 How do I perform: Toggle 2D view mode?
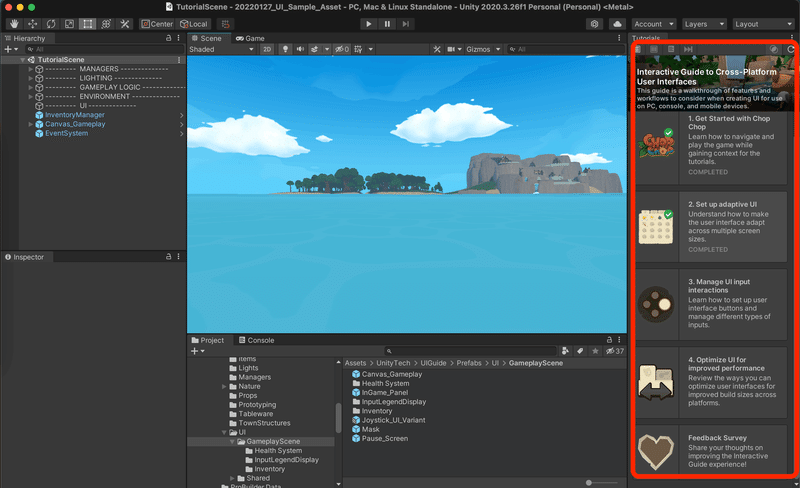[267, 50]
